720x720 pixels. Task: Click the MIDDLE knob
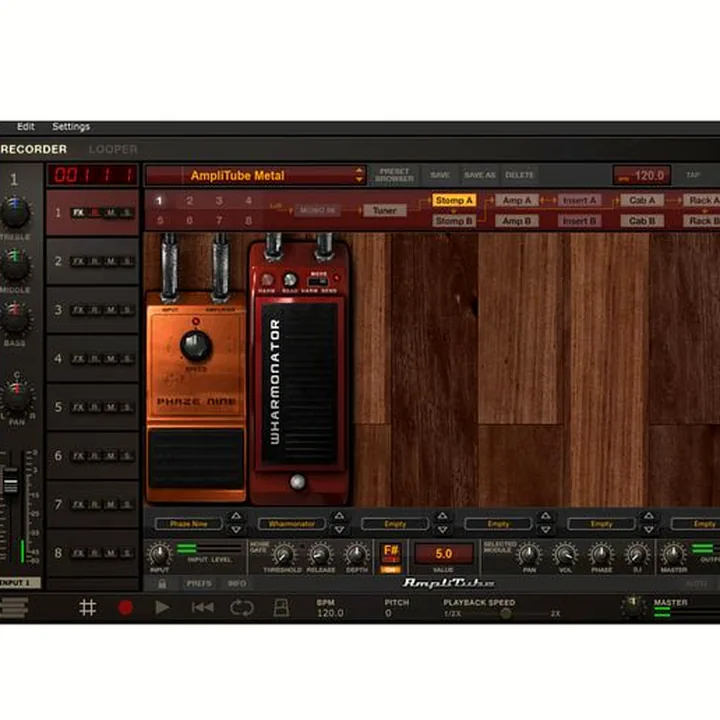[15, 266]
